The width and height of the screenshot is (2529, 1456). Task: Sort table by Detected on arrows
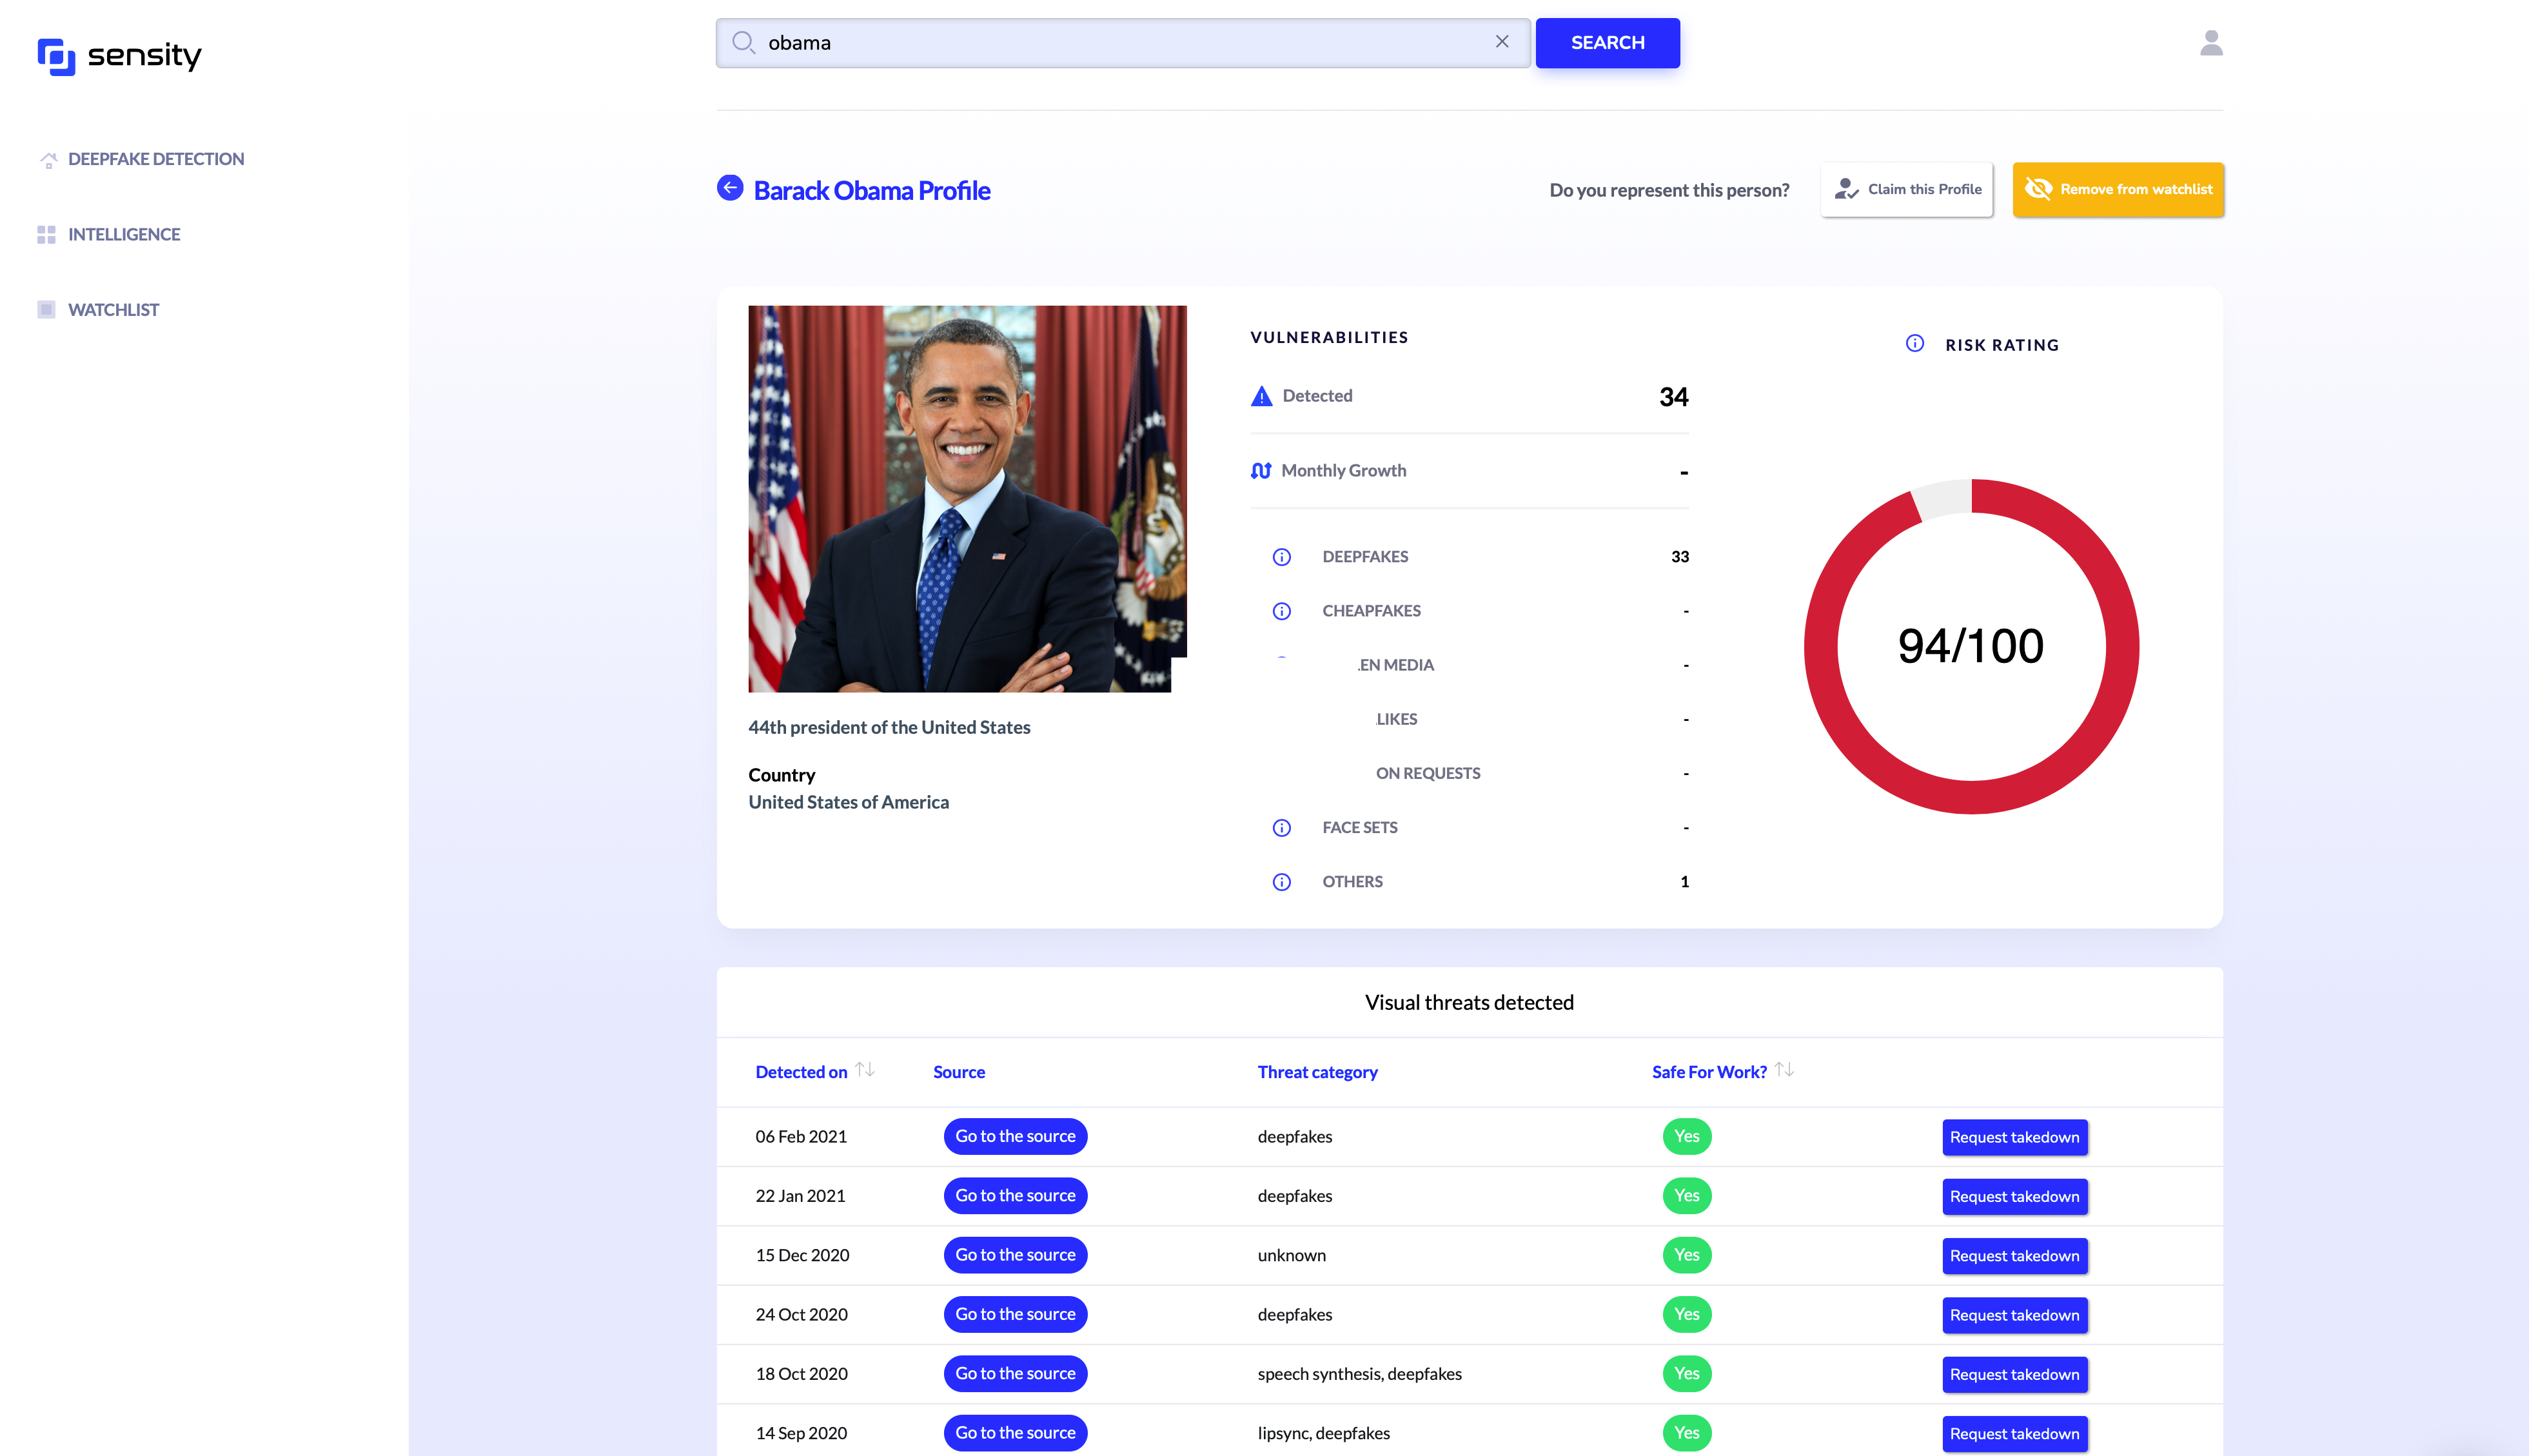coord(865,1070)
